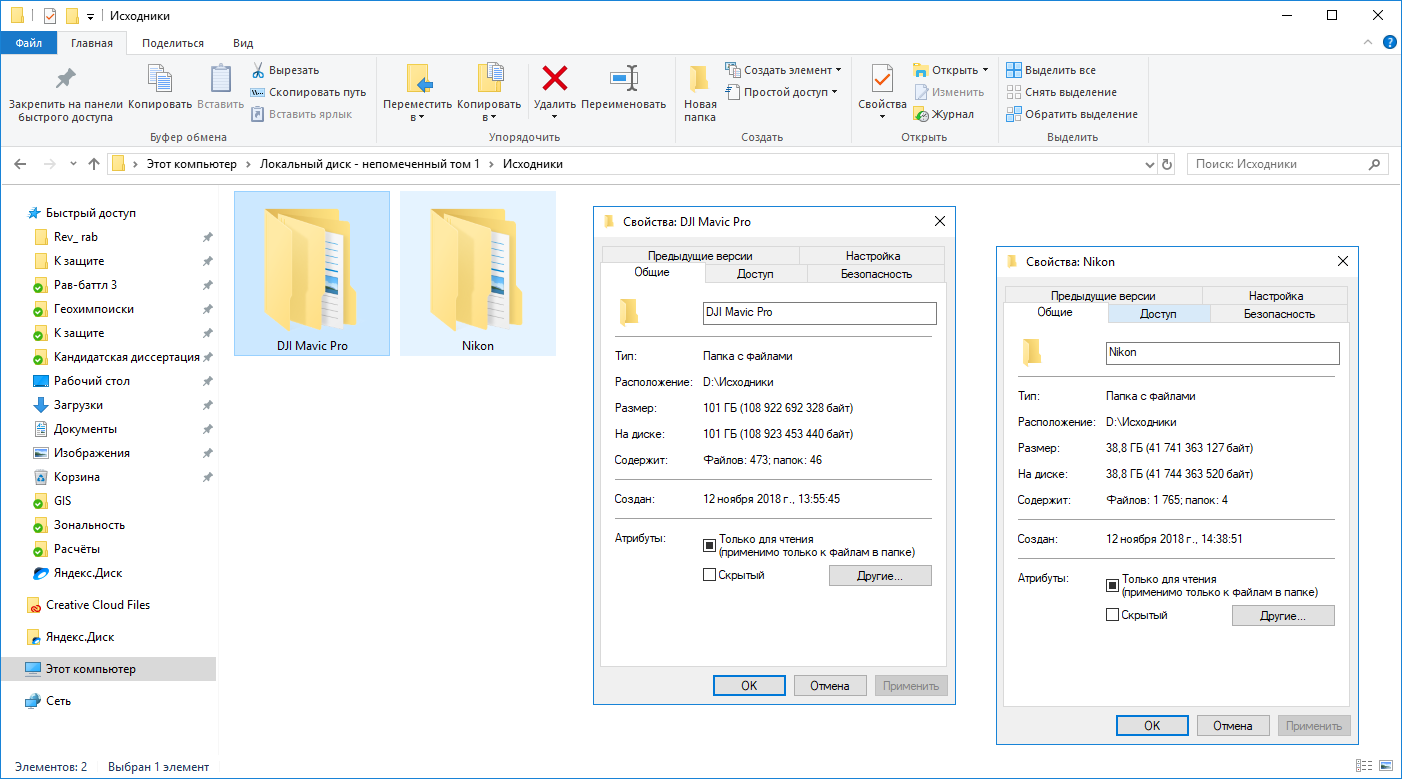1402x779 pixels.
Task: Invert selection with Обратить выделение
Action: (1071, 114)
